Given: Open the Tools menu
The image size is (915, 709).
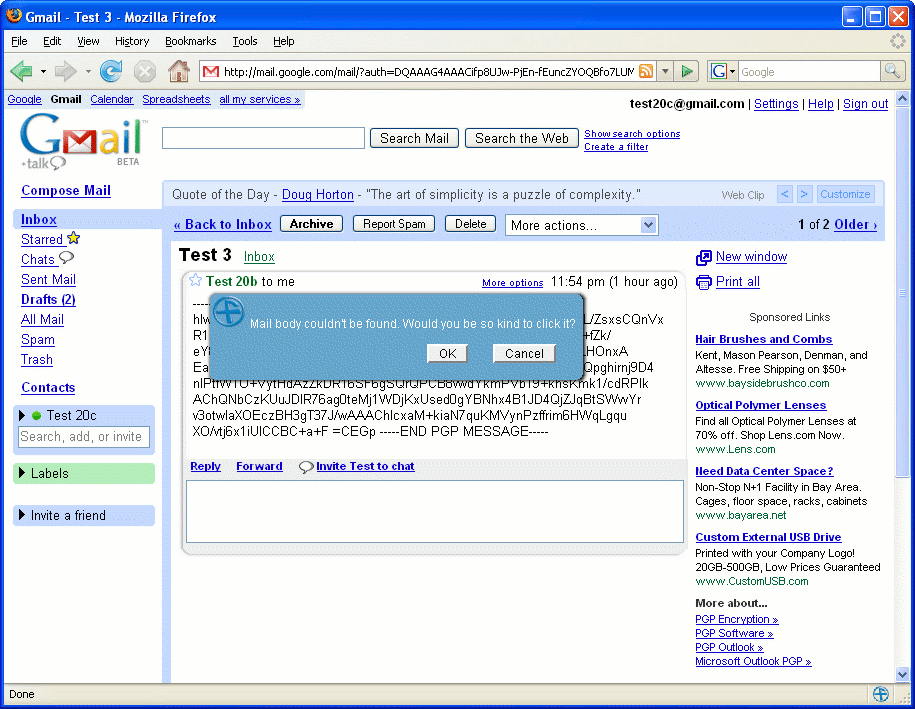Looking at the screenshot, I should coord(245,41).
